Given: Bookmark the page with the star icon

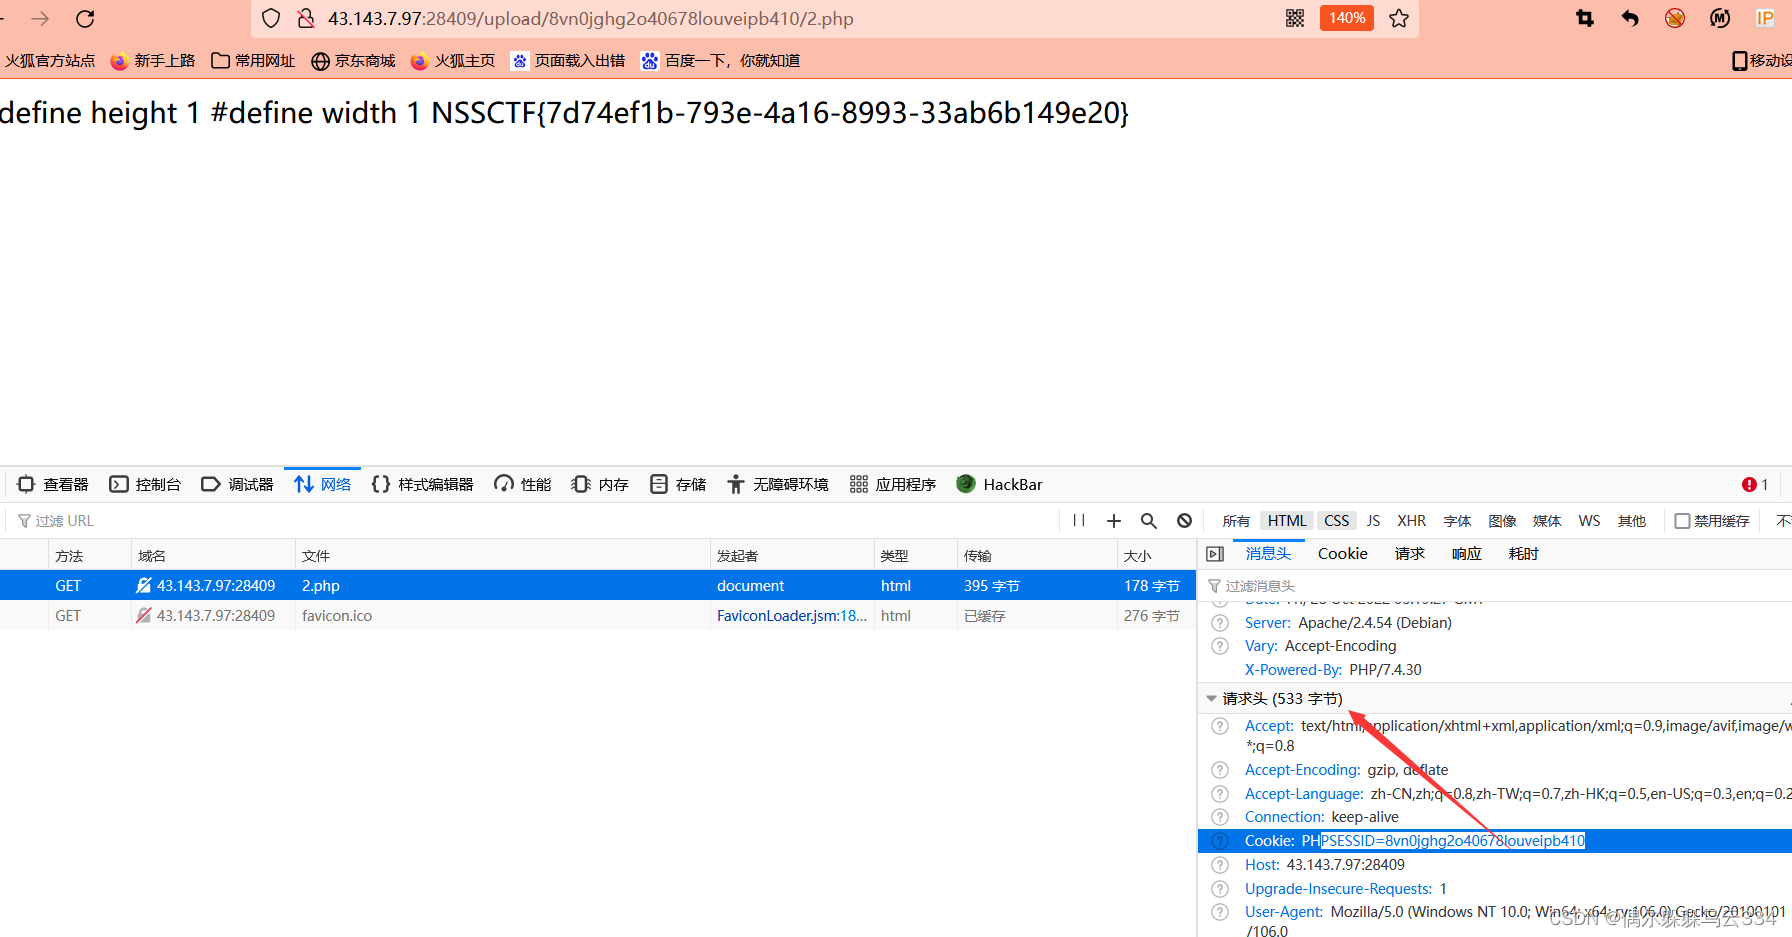Looking at the screenshot, I should 1399,18.
